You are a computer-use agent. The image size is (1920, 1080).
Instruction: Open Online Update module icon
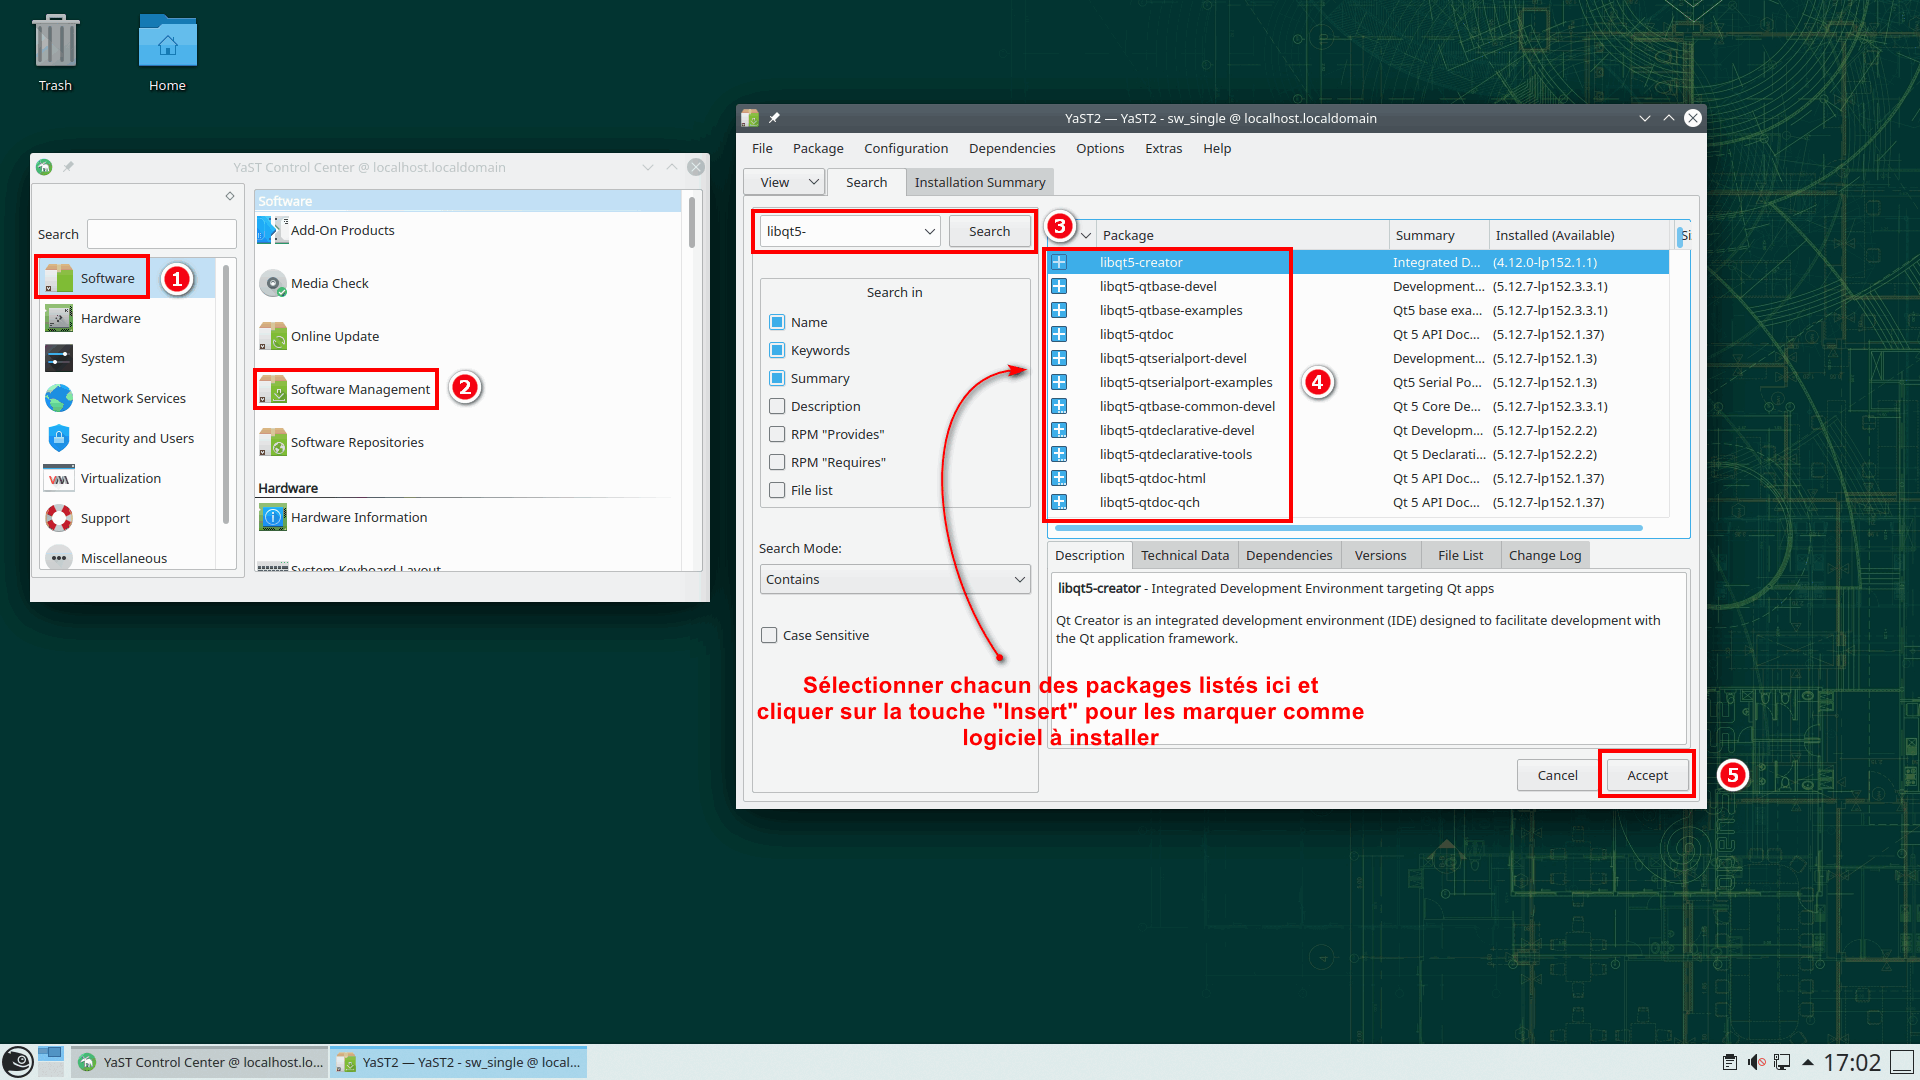click(x=272, y=336)
